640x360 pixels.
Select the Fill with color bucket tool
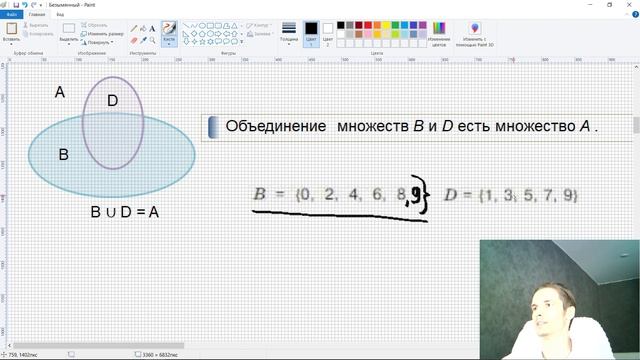click(143, 29)
